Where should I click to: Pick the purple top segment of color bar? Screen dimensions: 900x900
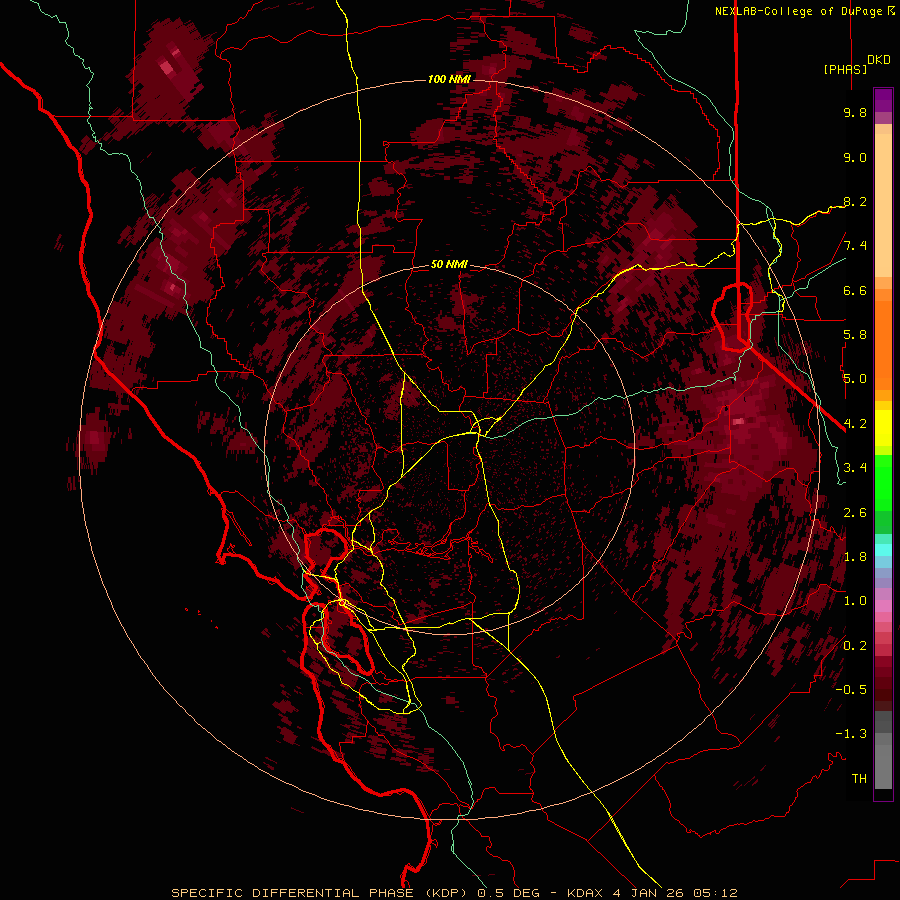click(x=883, y=100)
